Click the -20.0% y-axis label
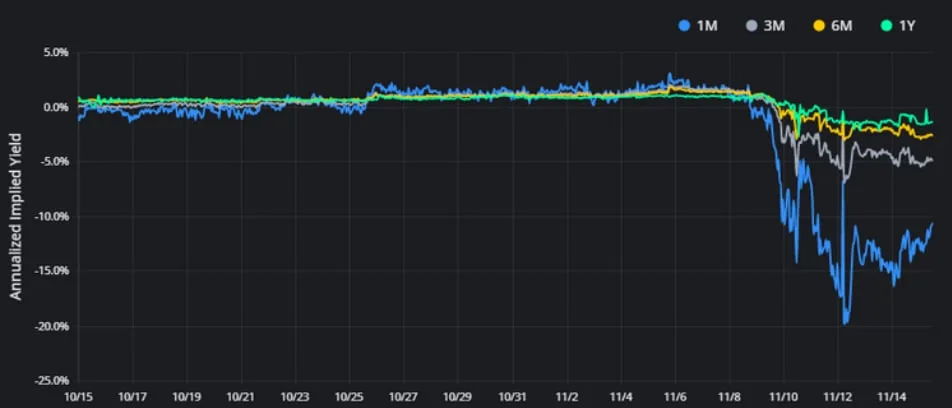This screenshot has height=408, width=952. pyautogui.click(x=51, y=327)
